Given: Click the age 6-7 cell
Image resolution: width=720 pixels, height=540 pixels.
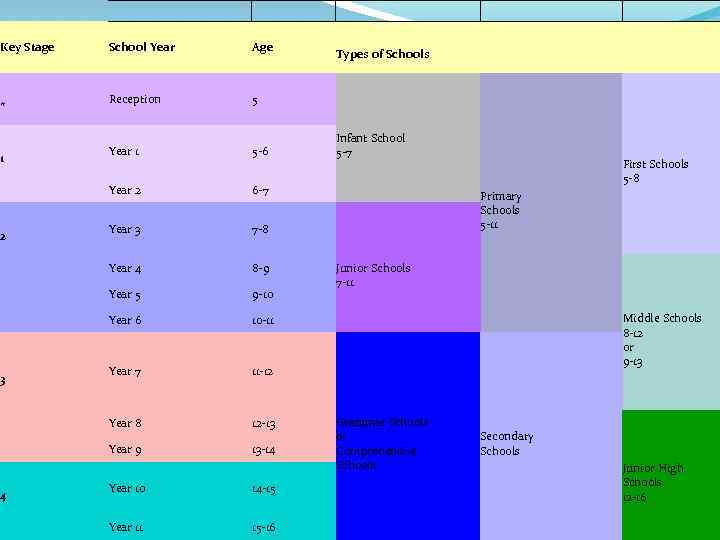Looking at the screenshot, I should [x=260, y=190].
